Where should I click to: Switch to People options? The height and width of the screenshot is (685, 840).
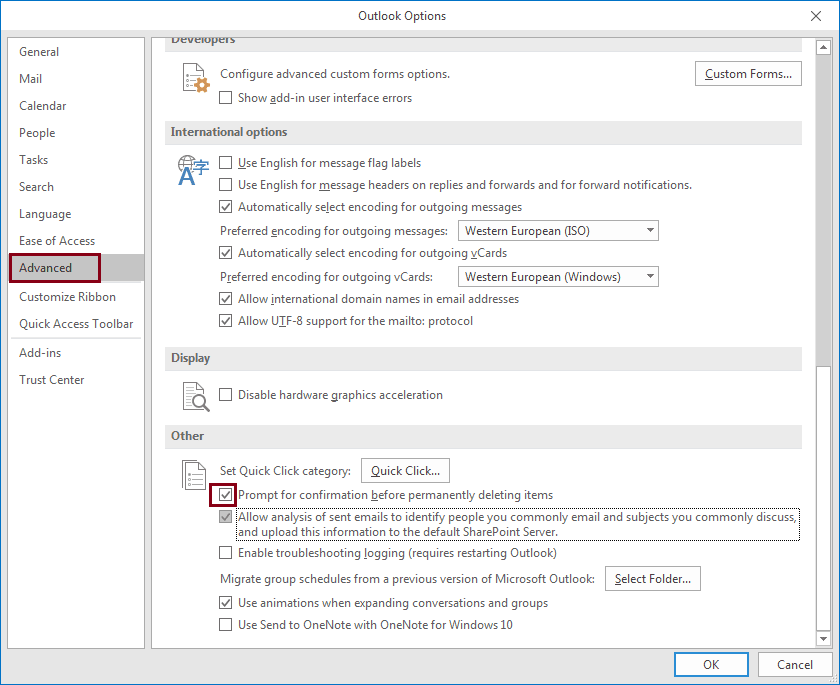[76, 133]
